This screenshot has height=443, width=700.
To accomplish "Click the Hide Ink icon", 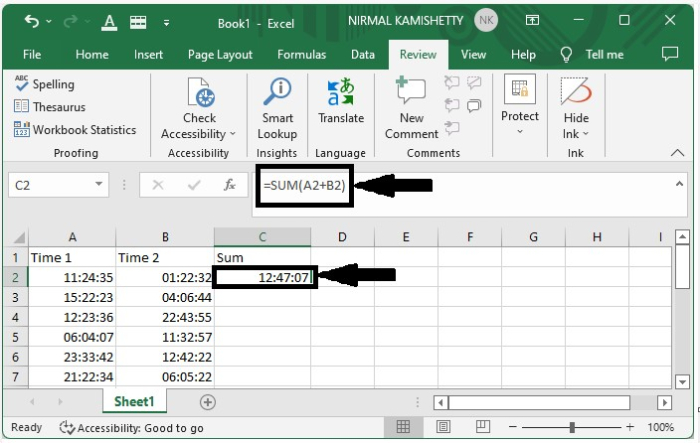I will pyautogui.click(x=576, y=91).
